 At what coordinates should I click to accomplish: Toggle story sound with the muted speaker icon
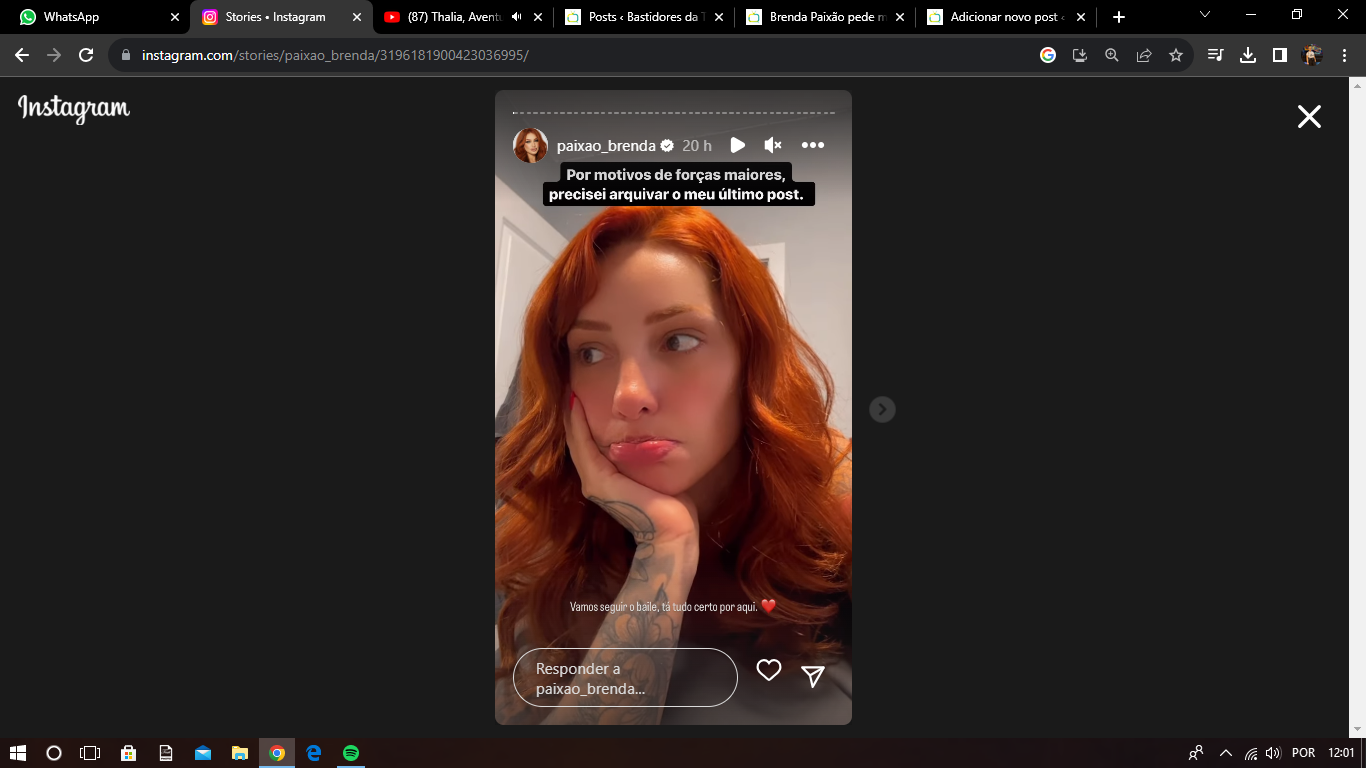pos(772,145)
